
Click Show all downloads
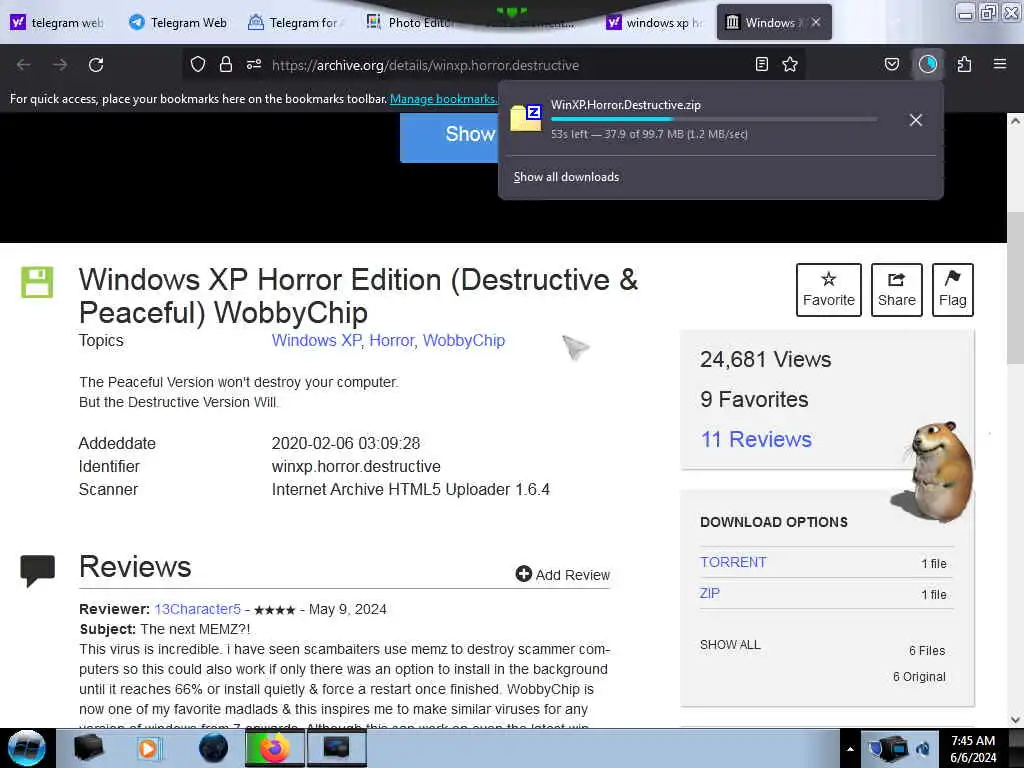click(x=566, y=177)
